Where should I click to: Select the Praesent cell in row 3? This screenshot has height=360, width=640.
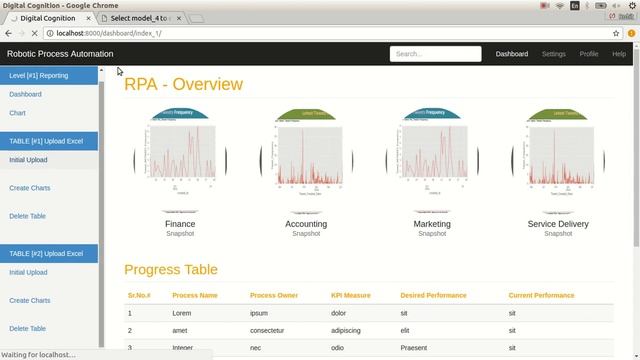pyautogui.click(x=413, y=348)
